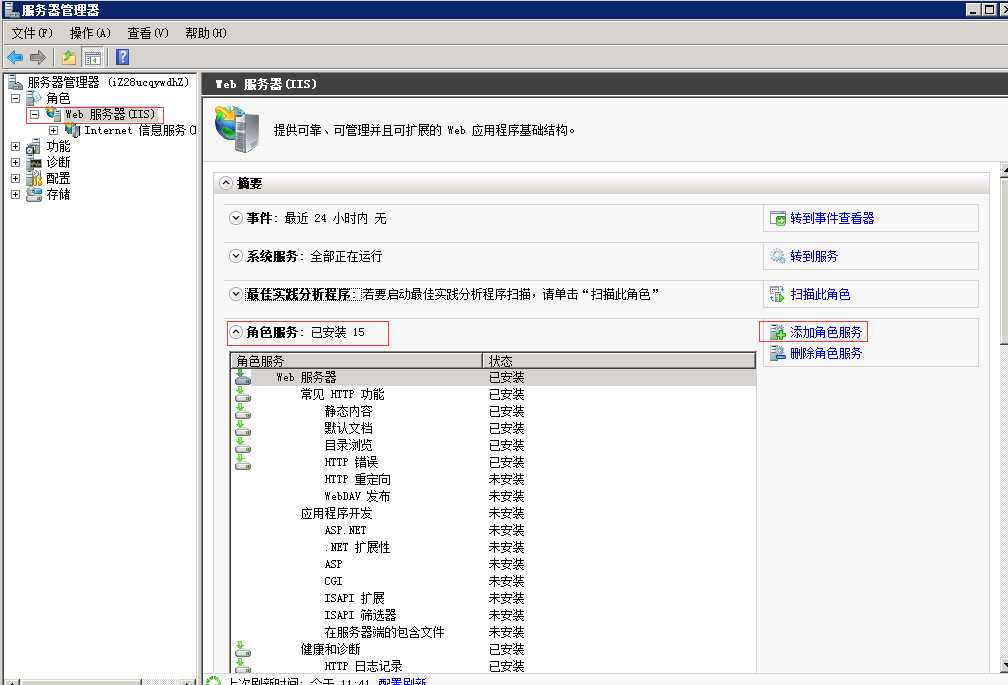Click the 添加角色服务 icon
The image size is (1008, 685).
[x=778, y=332]
